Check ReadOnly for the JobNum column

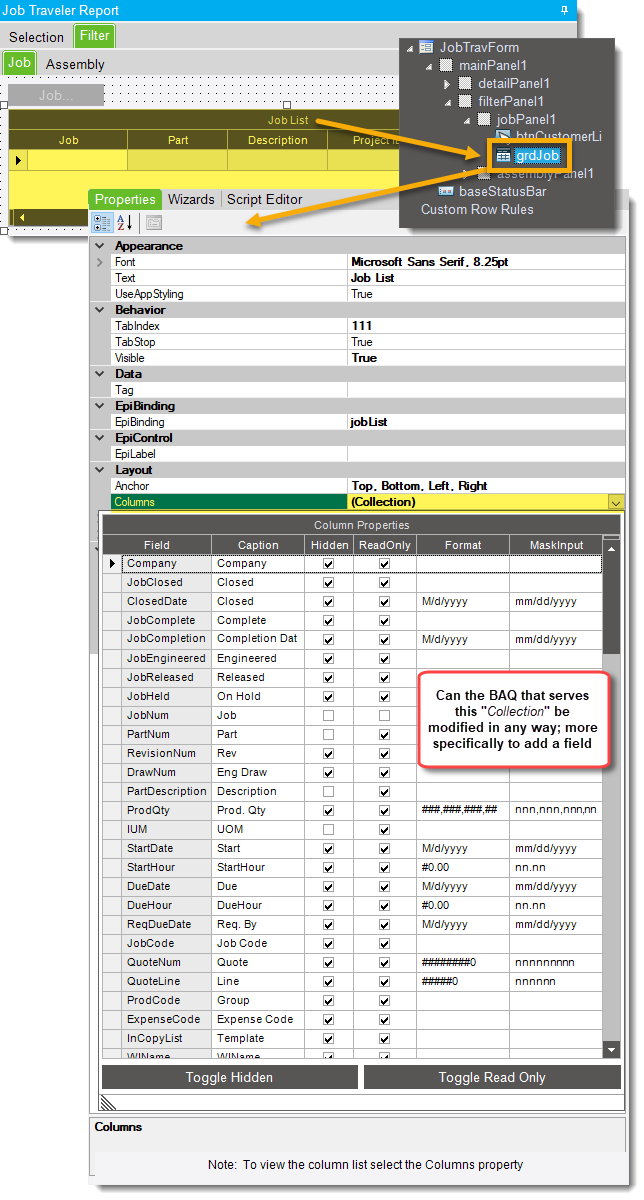(384, 716)
